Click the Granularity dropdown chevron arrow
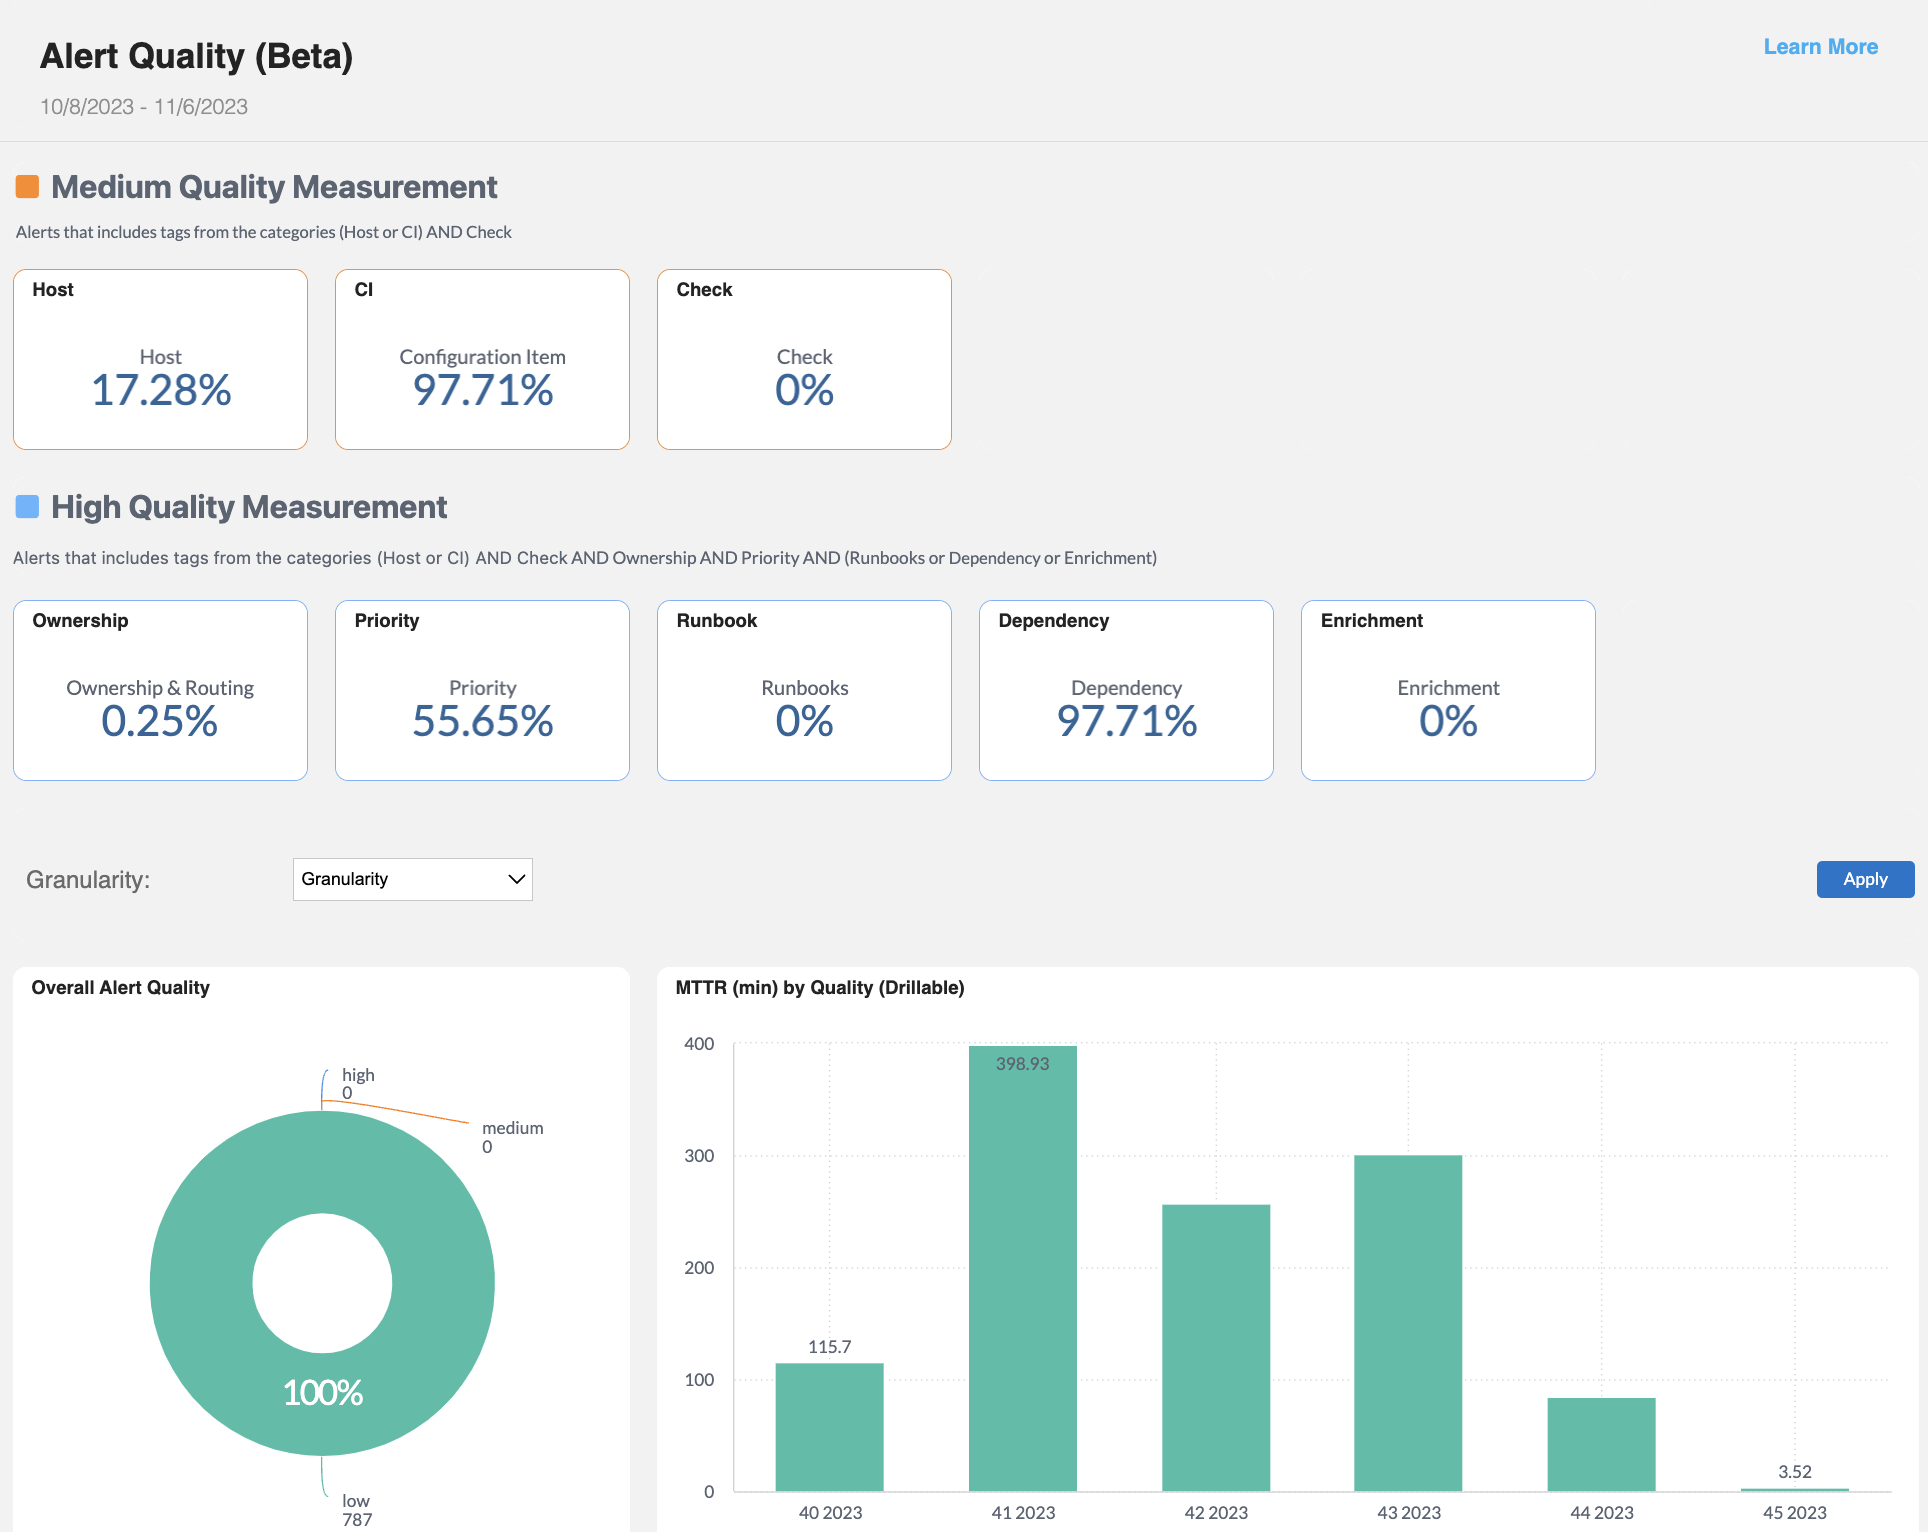This screenshot has height=1532, width=1928. click(516, 879)
